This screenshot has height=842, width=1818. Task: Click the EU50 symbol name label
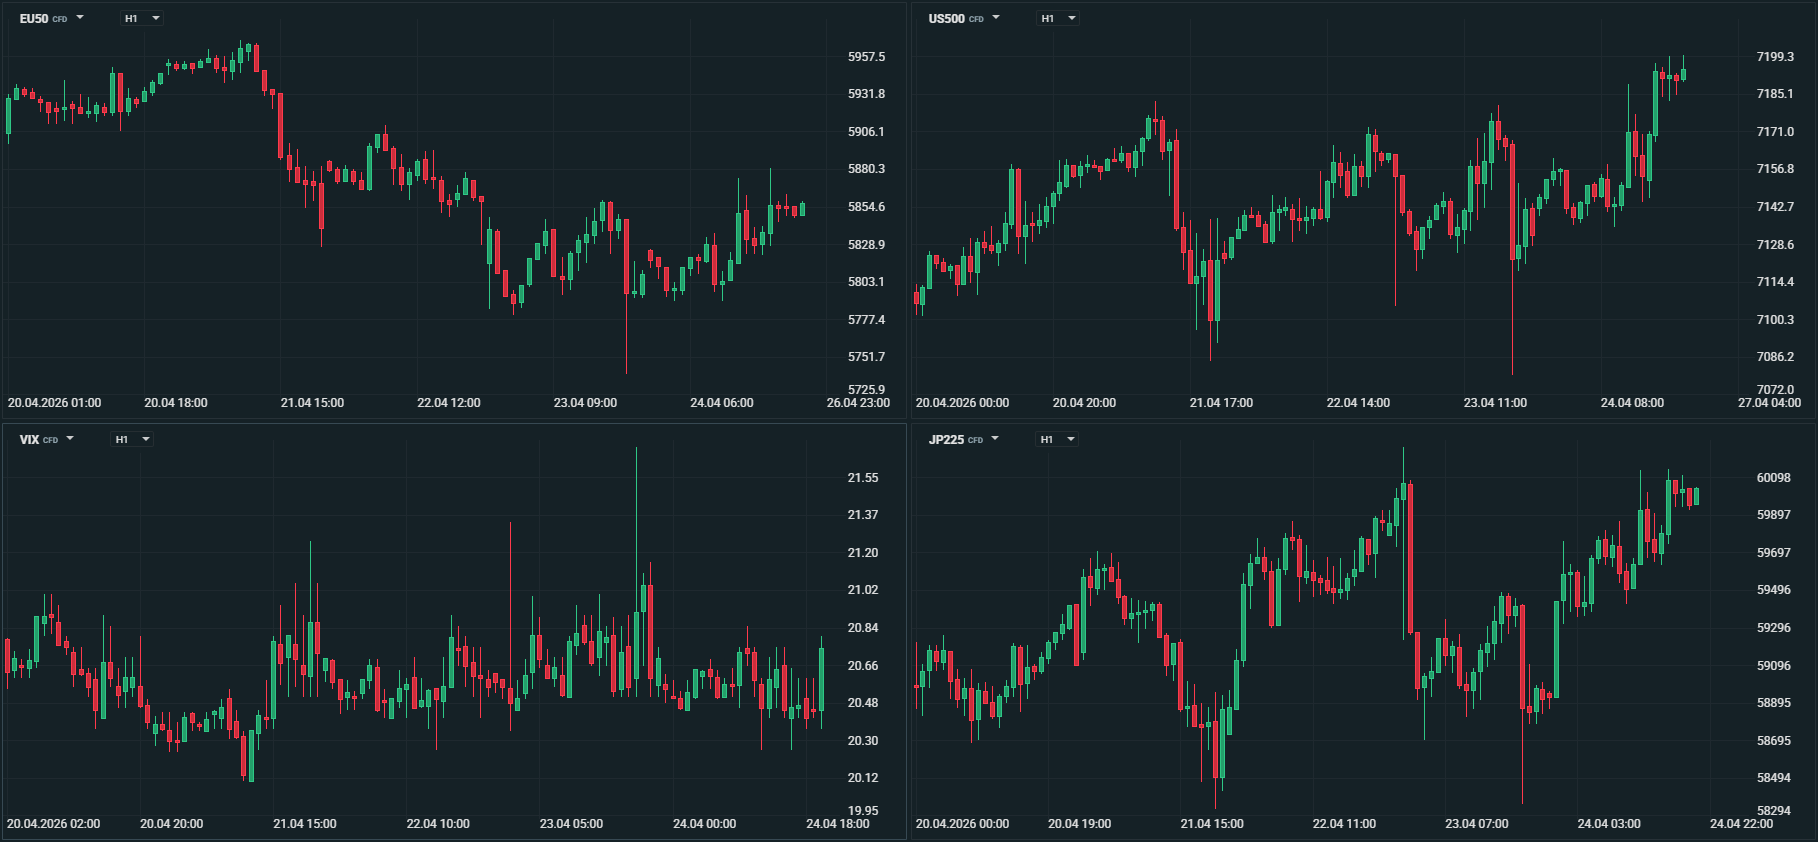tap(34, 19)
